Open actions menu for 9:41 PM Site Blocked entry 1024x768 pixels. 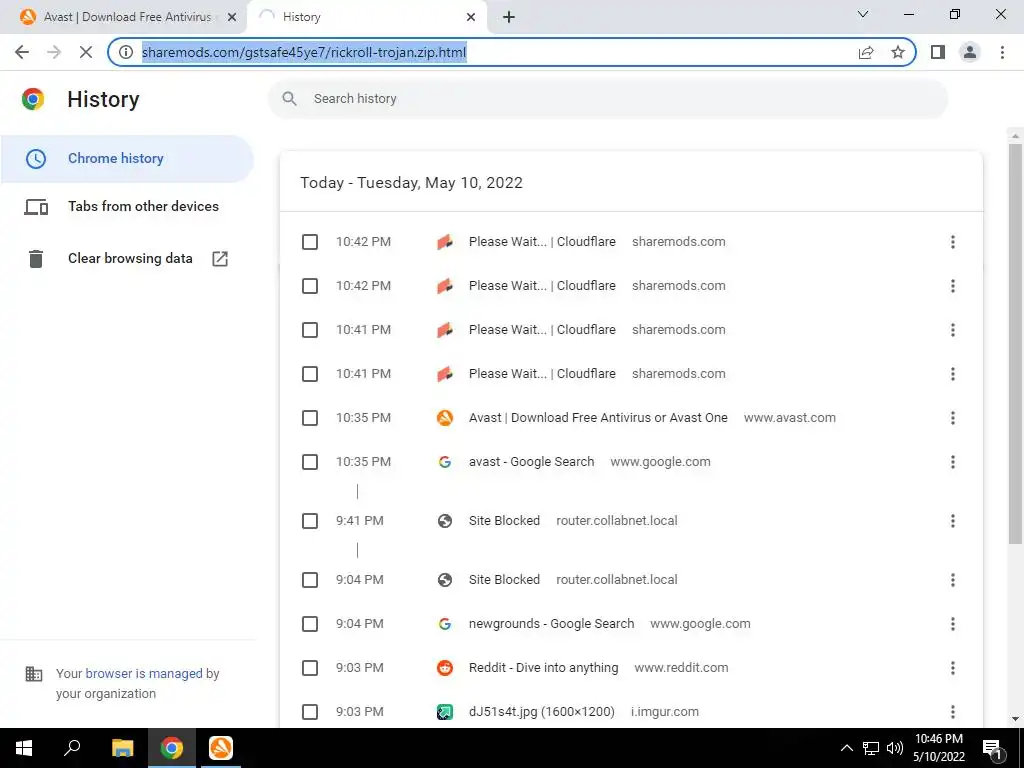point(953,521)
